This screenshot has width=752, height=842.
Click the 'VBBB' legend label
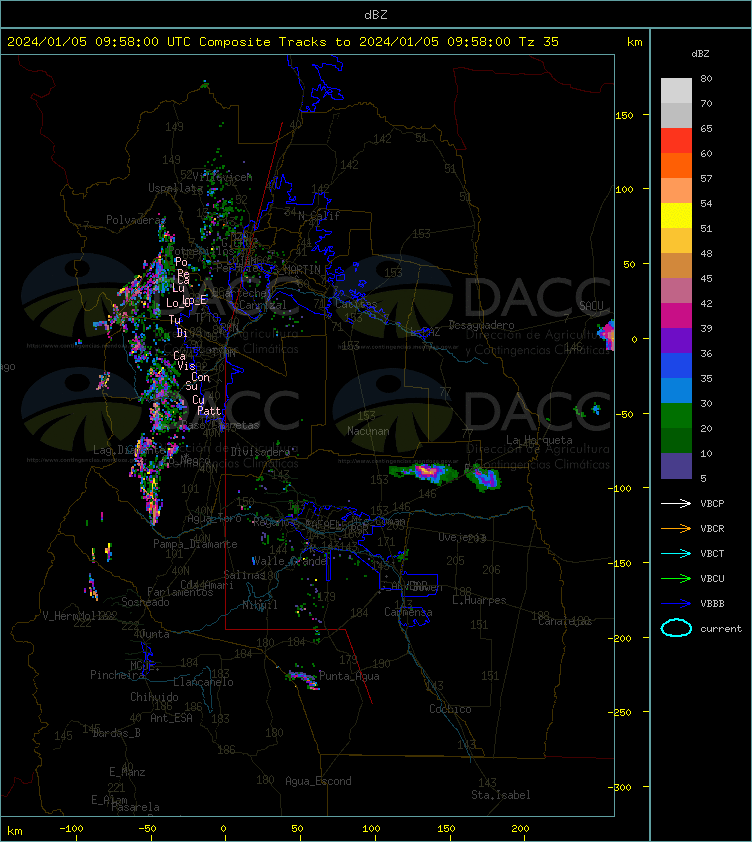point(712,604)
